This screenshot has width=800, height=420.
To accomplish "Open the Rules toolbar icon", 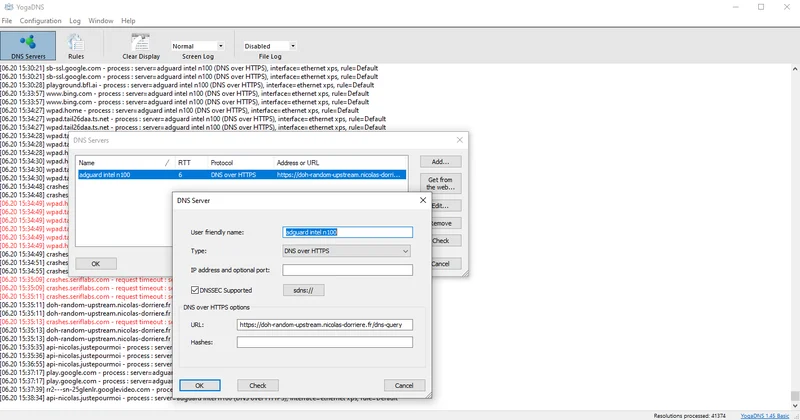I will (76, 46).
